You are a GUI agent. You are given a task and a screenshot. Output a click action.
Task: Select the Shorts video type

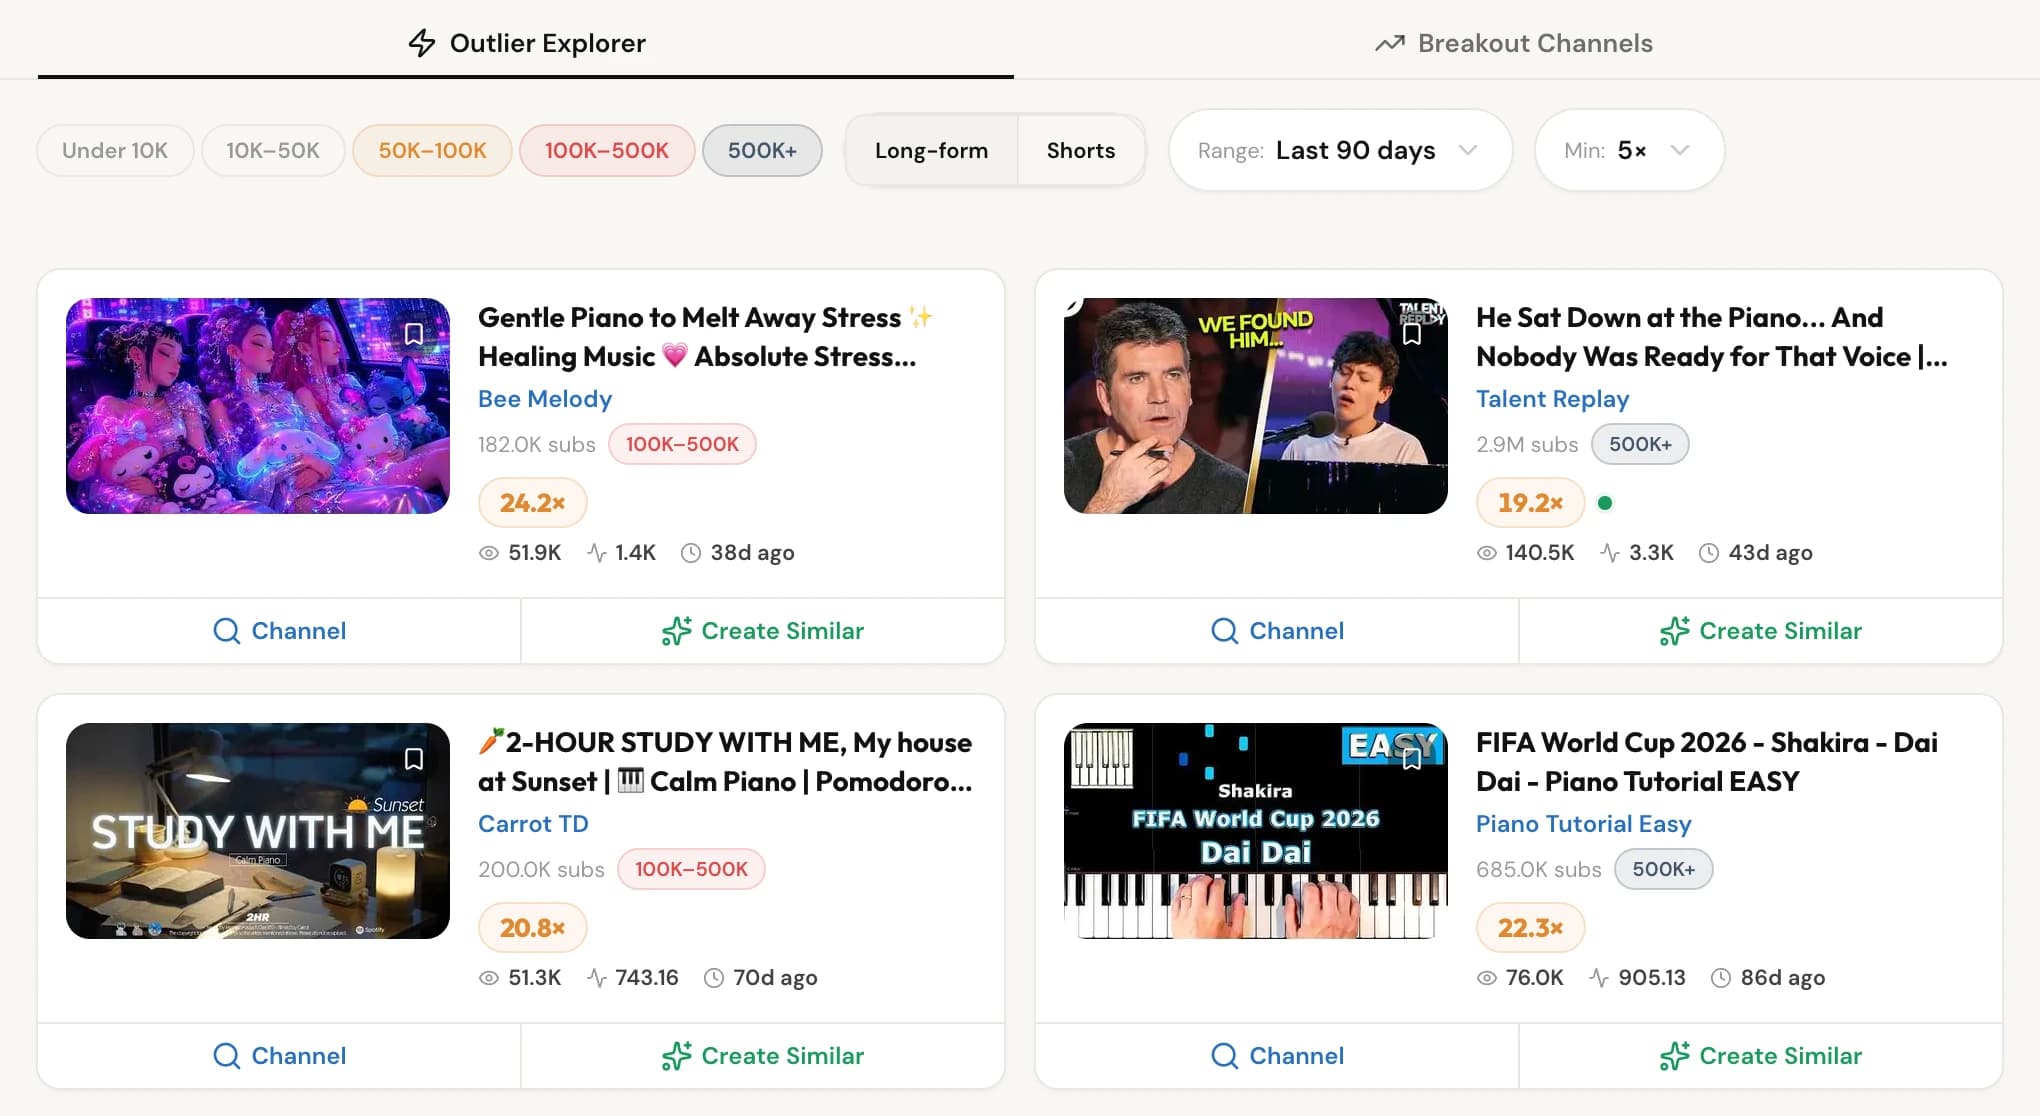[x=1081, y=150]
